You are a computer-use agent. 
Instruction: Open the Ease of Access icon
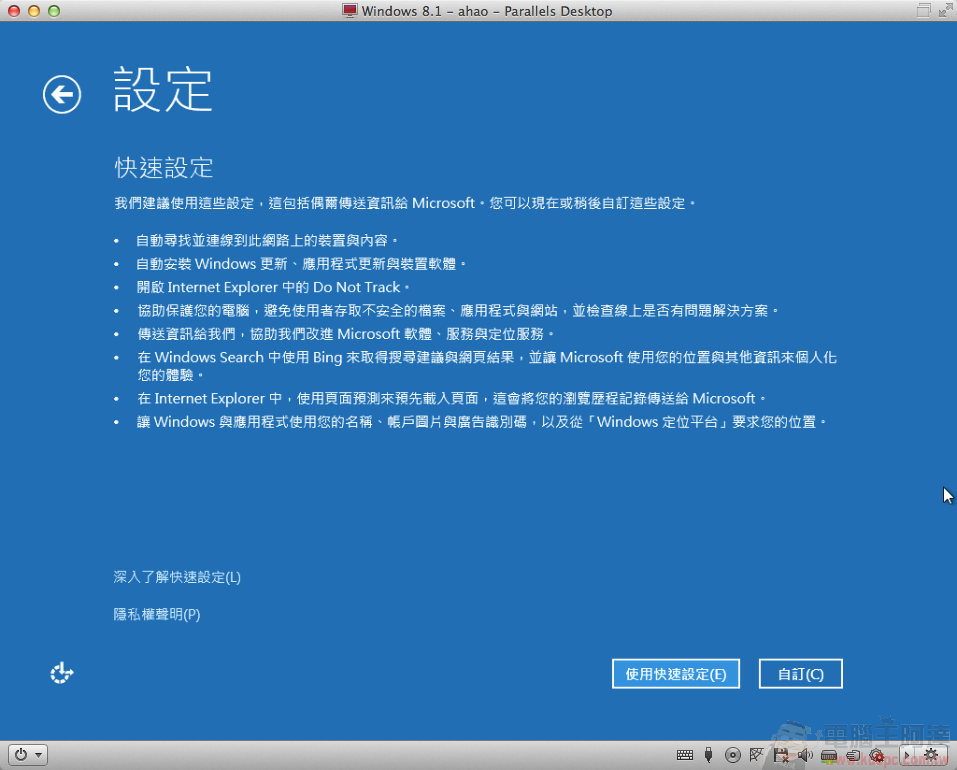coord(61,674)
